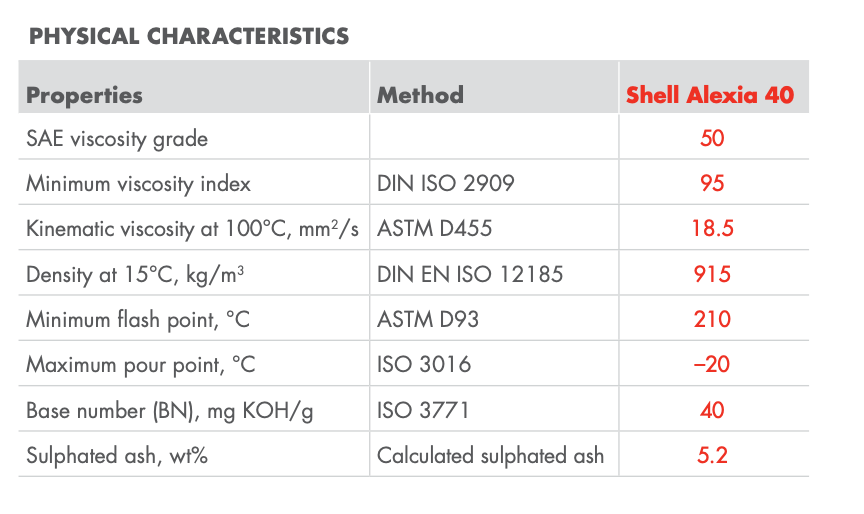Click the PHYSICAL CHARACTERISTICS heading
This screenshot has width=864, height=514.
(x=189, y=37)
